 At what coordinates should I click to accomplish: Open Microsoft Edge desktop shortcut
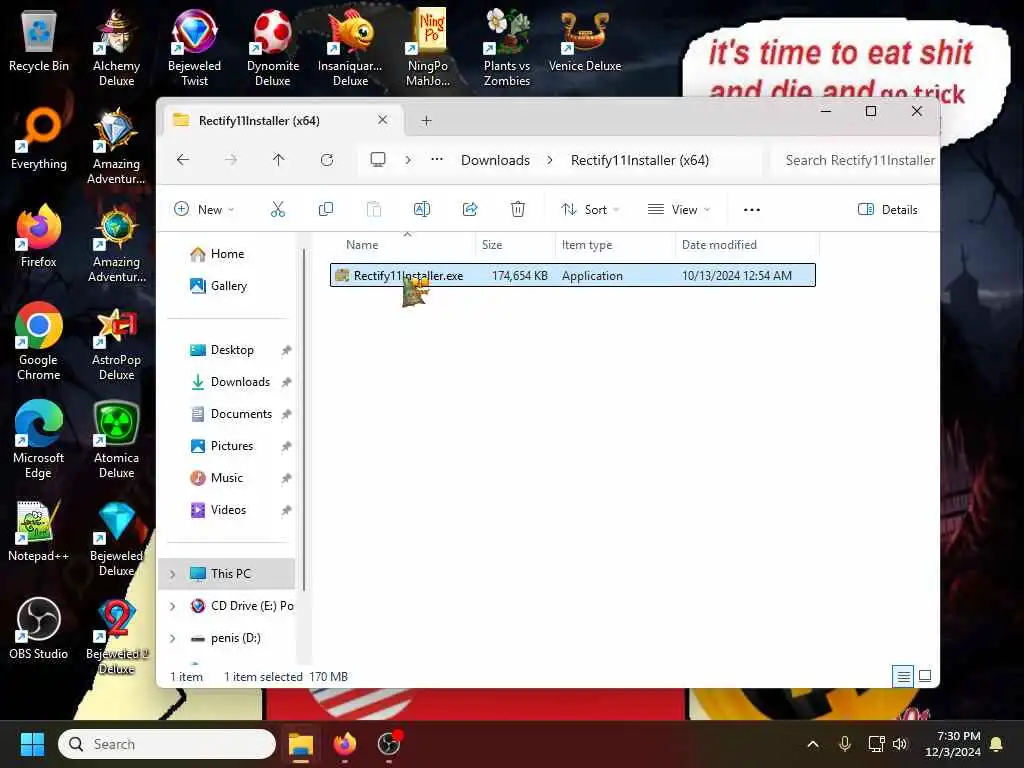(39, 440)
